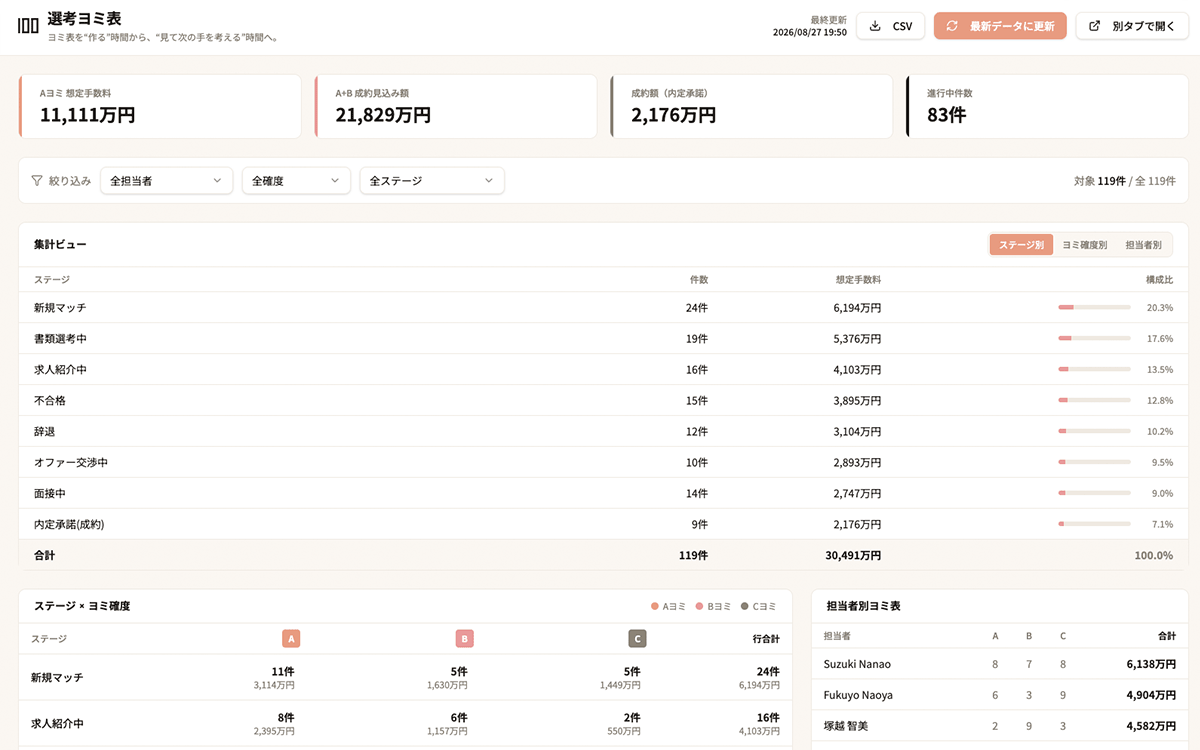The width and height of the screenshot is (1200, 750).
Task: Click the 新規マッチ composition bar at 20.3%
Action: point(1094,308)
